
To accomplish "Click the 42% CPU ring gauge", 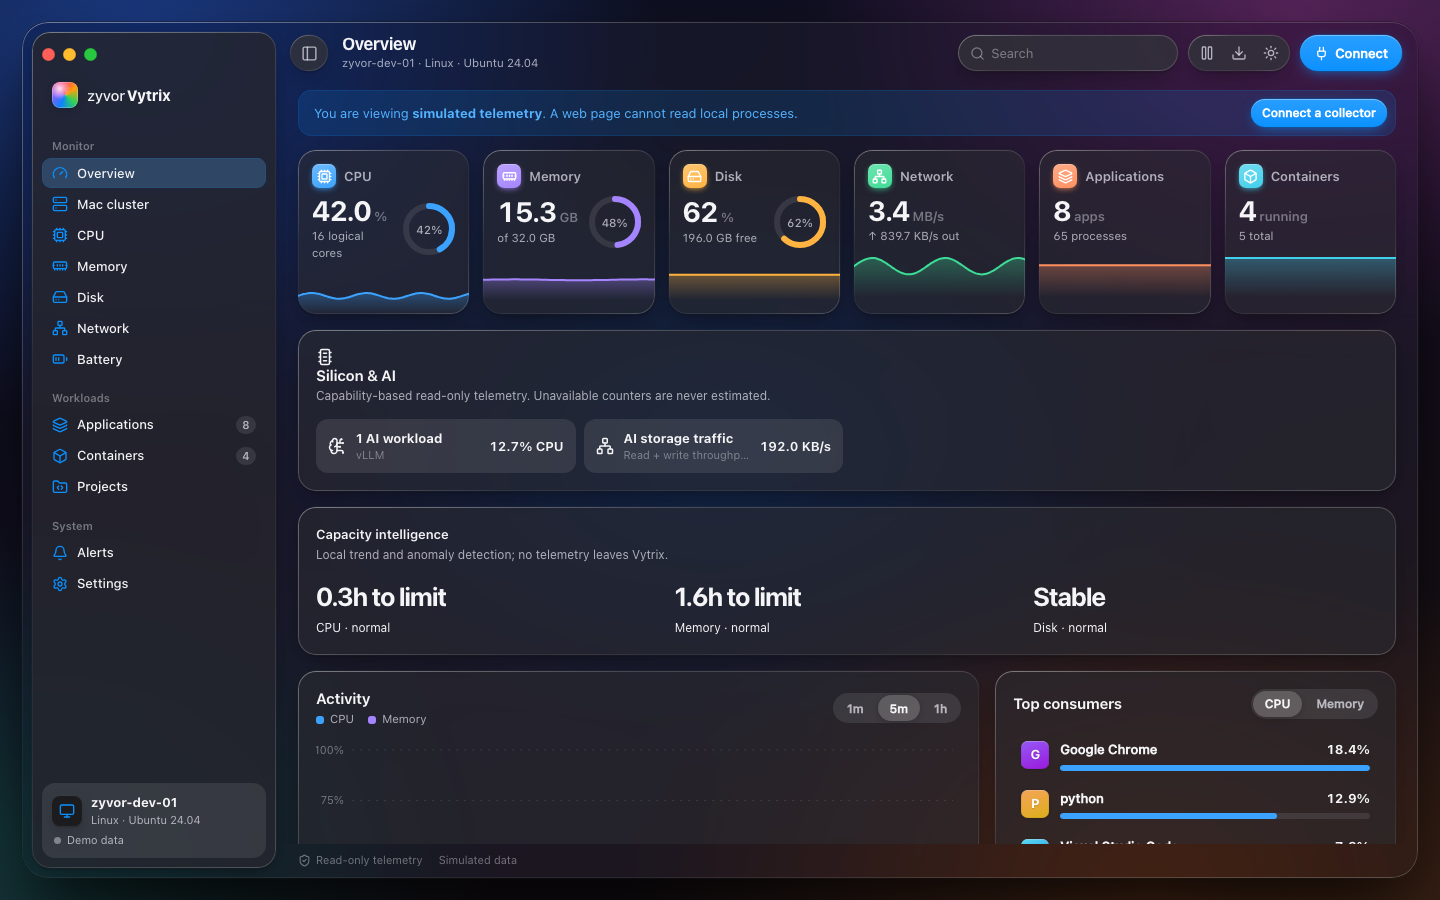I will pyautogui.click(x=429, y=229).
